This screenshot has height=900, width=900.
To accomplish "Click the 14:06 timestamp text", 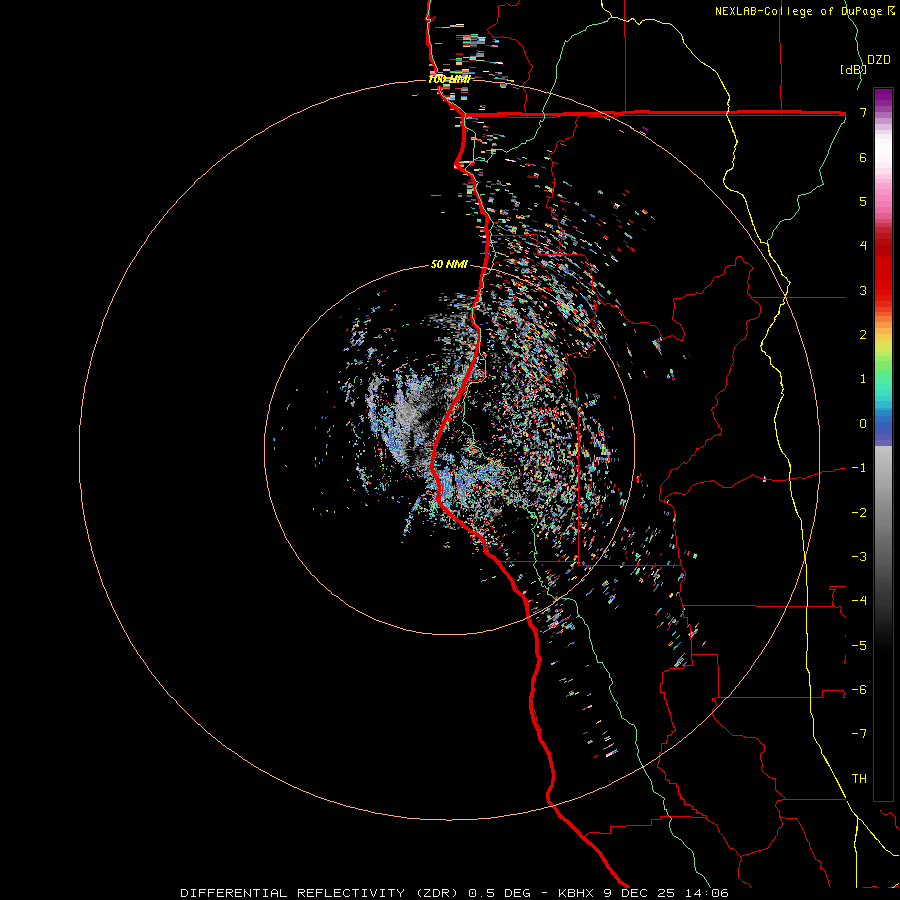I will click(705, 893).
